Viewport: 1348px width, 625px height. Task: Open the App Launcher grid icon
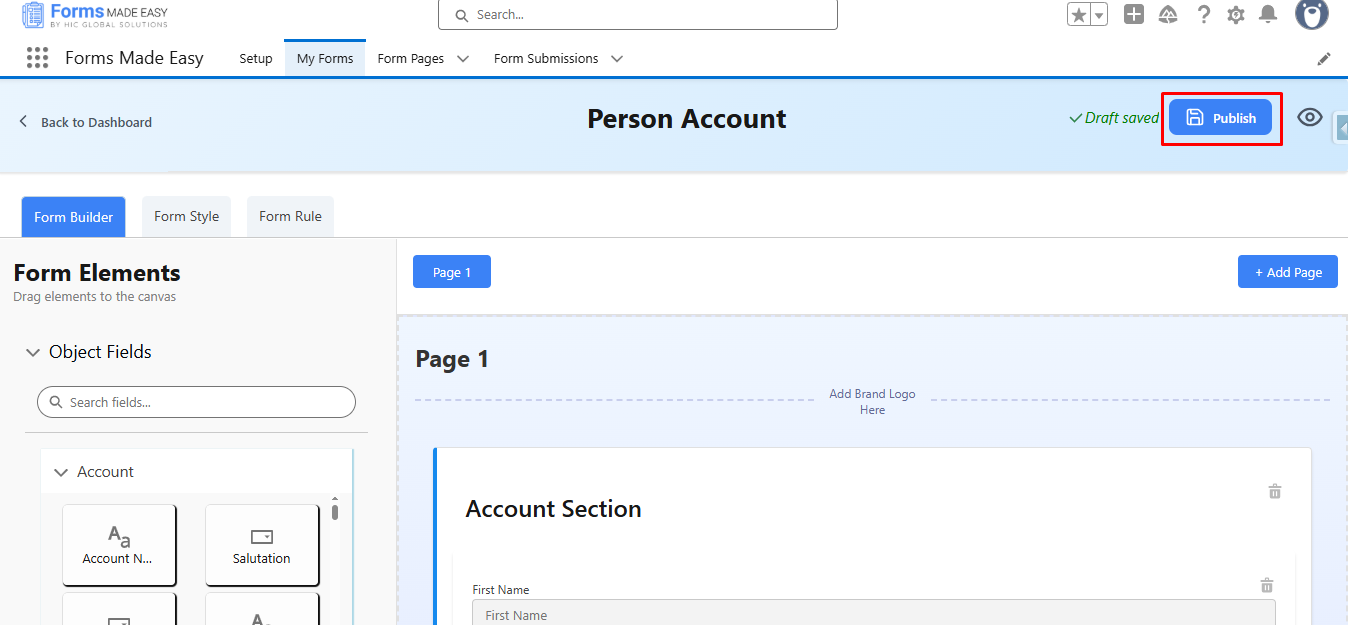point(37,58)
